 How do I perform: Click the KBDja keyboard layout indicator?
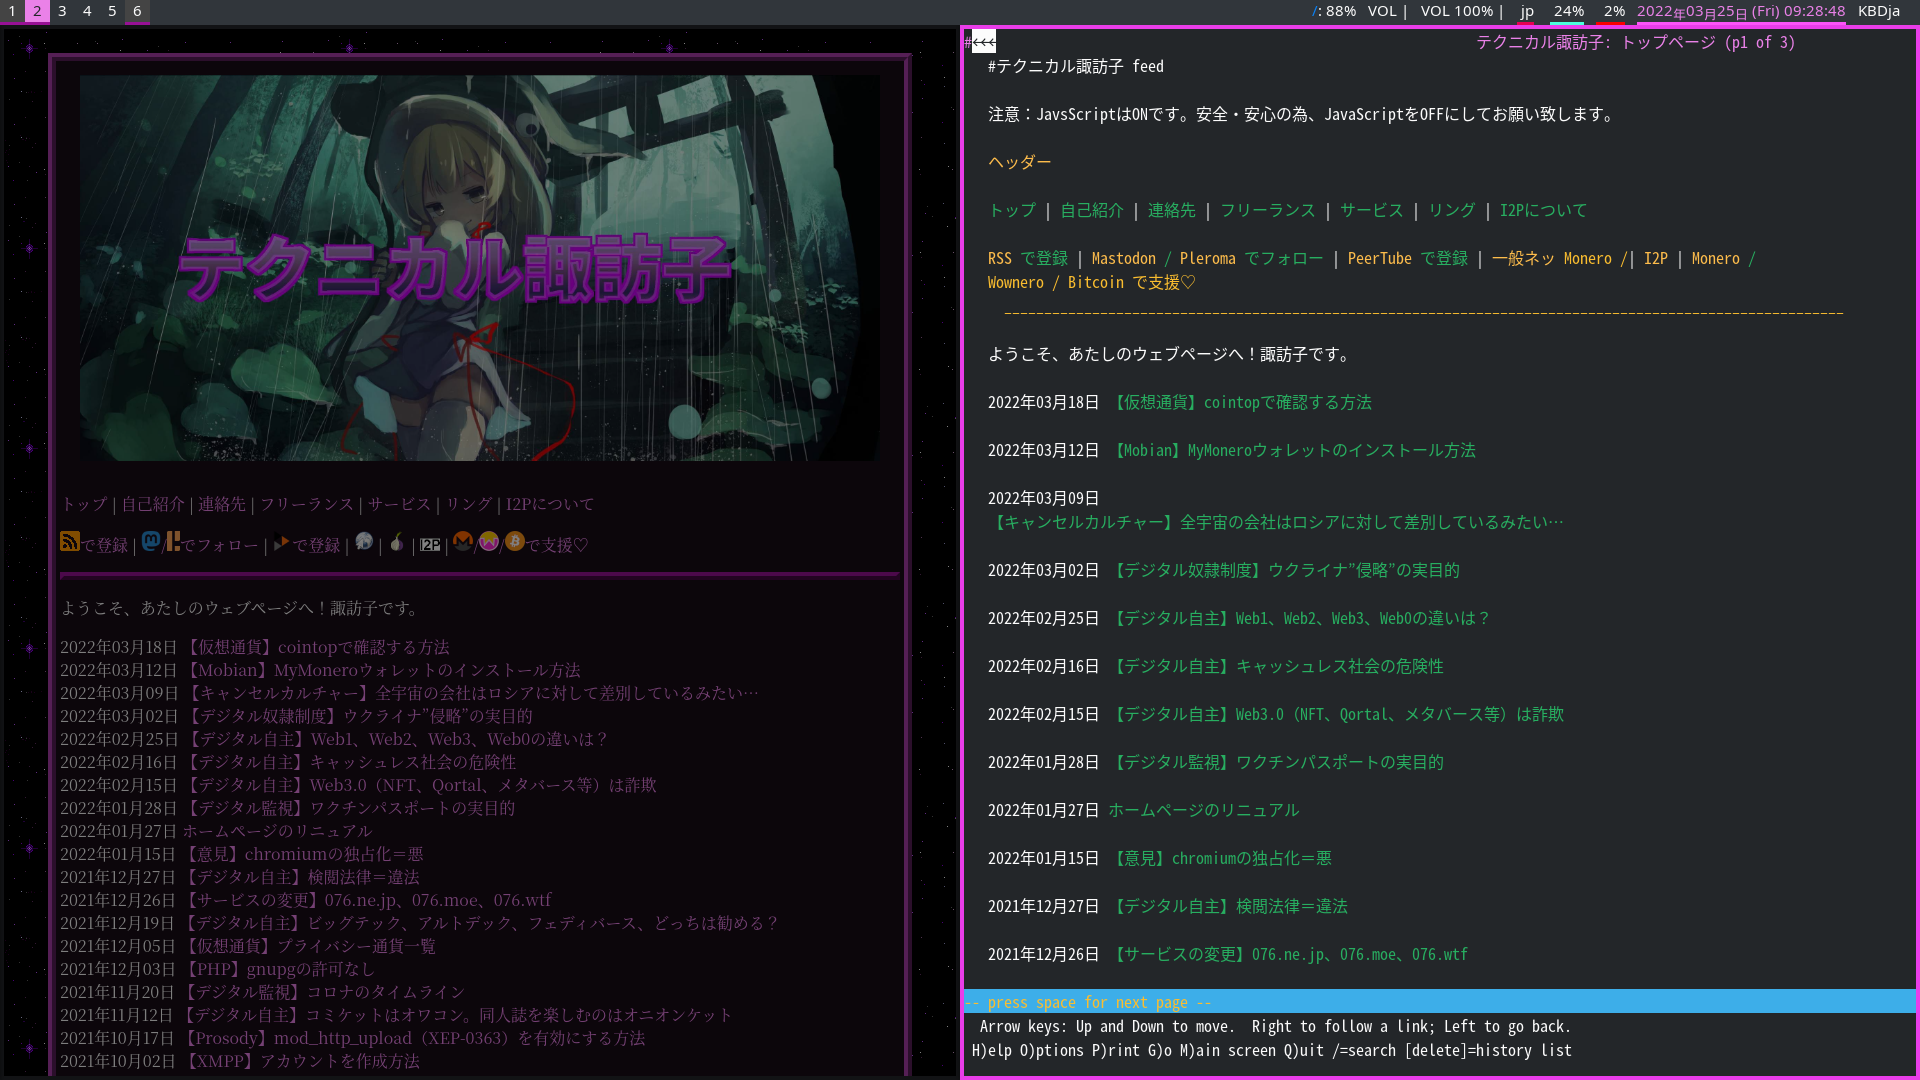tap(1879, 11)
